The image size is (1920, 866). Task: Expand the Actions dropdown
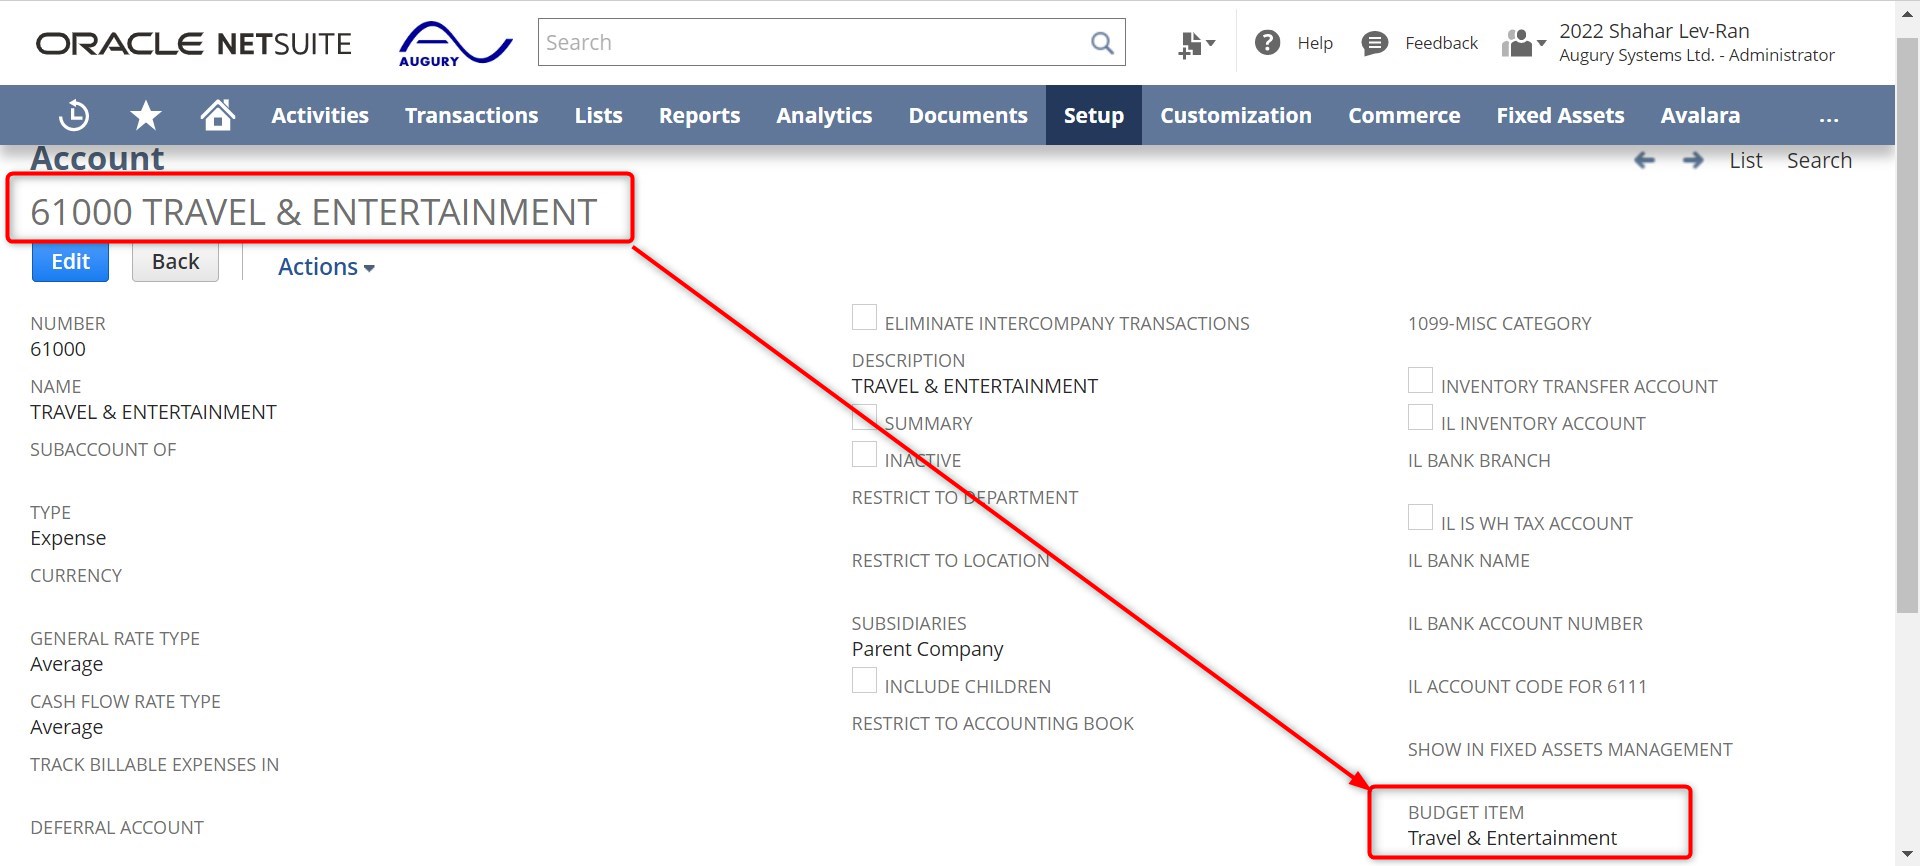pos(326,267)
